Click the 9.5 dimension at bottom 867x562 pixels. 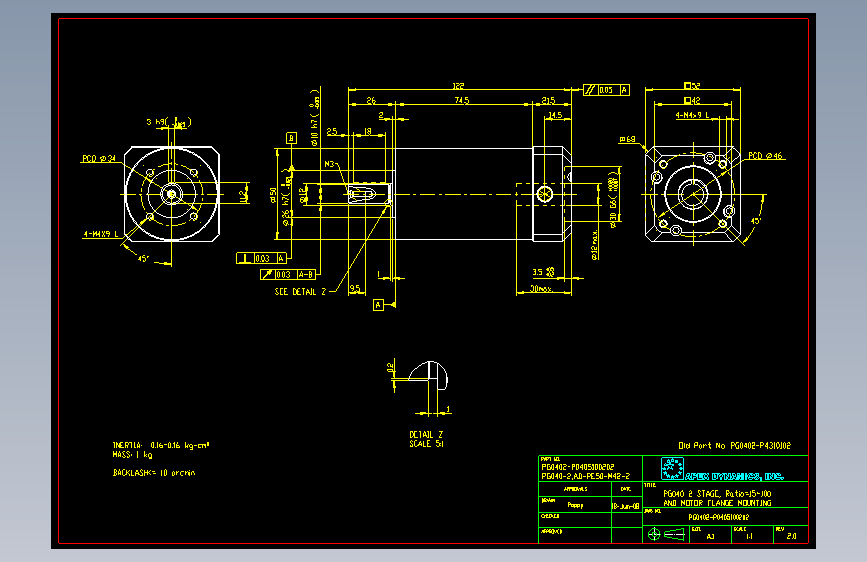tap(355, 288)
